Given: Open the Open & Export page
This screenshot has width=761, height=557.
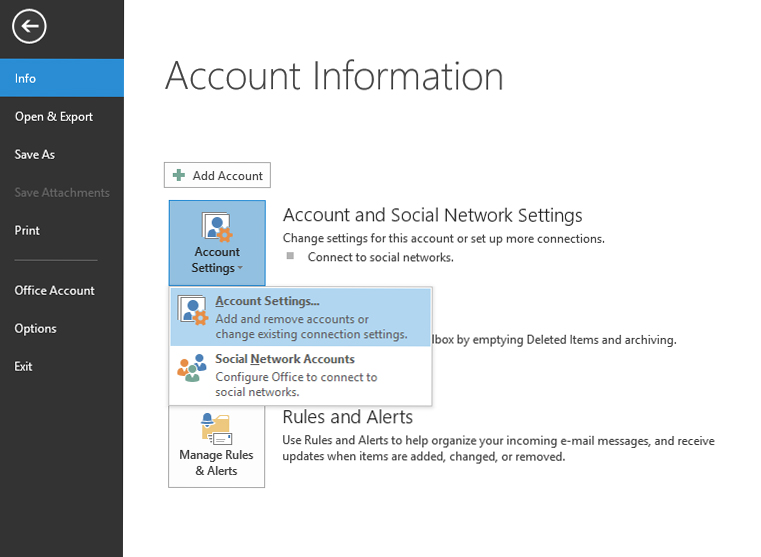Looking at the screenshot, I should pos(62,116).
